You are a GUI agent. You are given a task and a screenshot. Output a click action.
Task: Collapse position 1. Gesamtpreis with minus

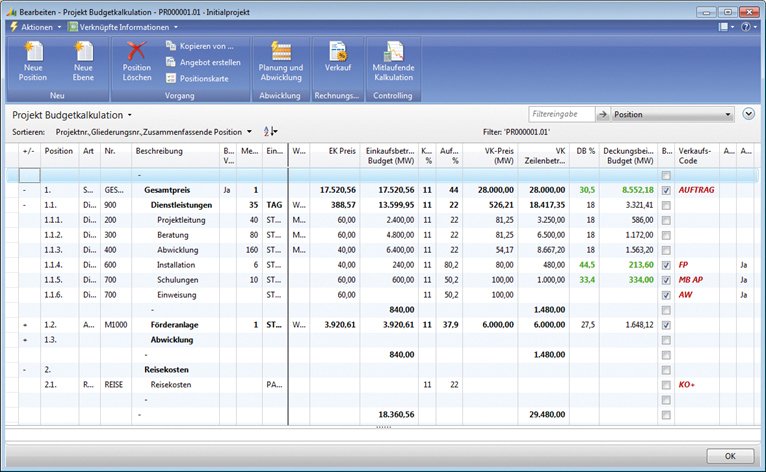tap(24, 190)
